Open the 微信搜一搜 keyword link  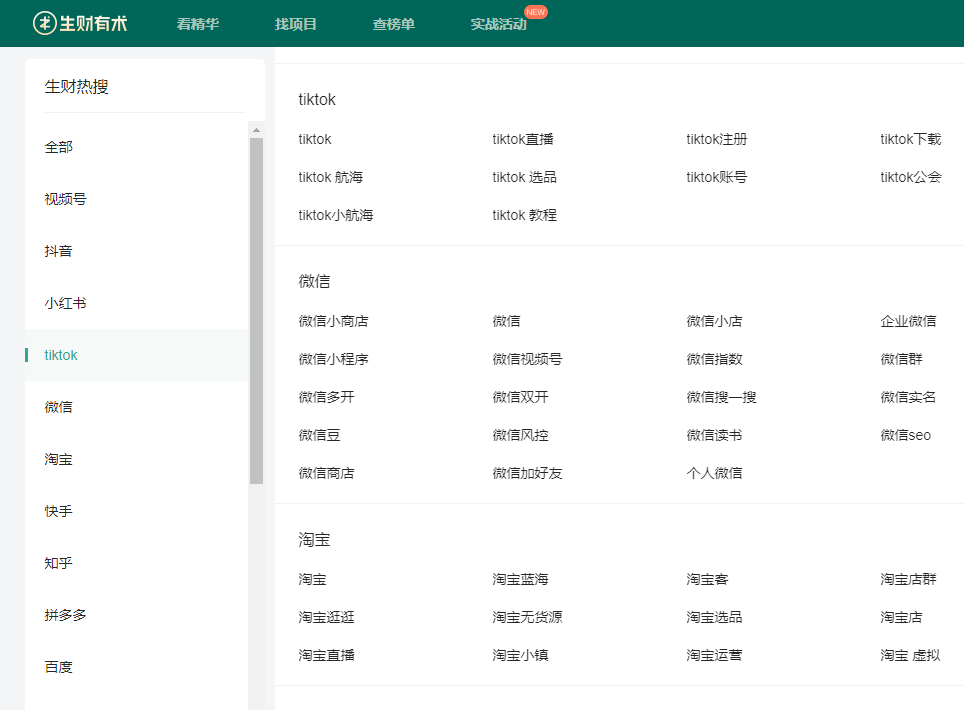click(x=721, y=397)
